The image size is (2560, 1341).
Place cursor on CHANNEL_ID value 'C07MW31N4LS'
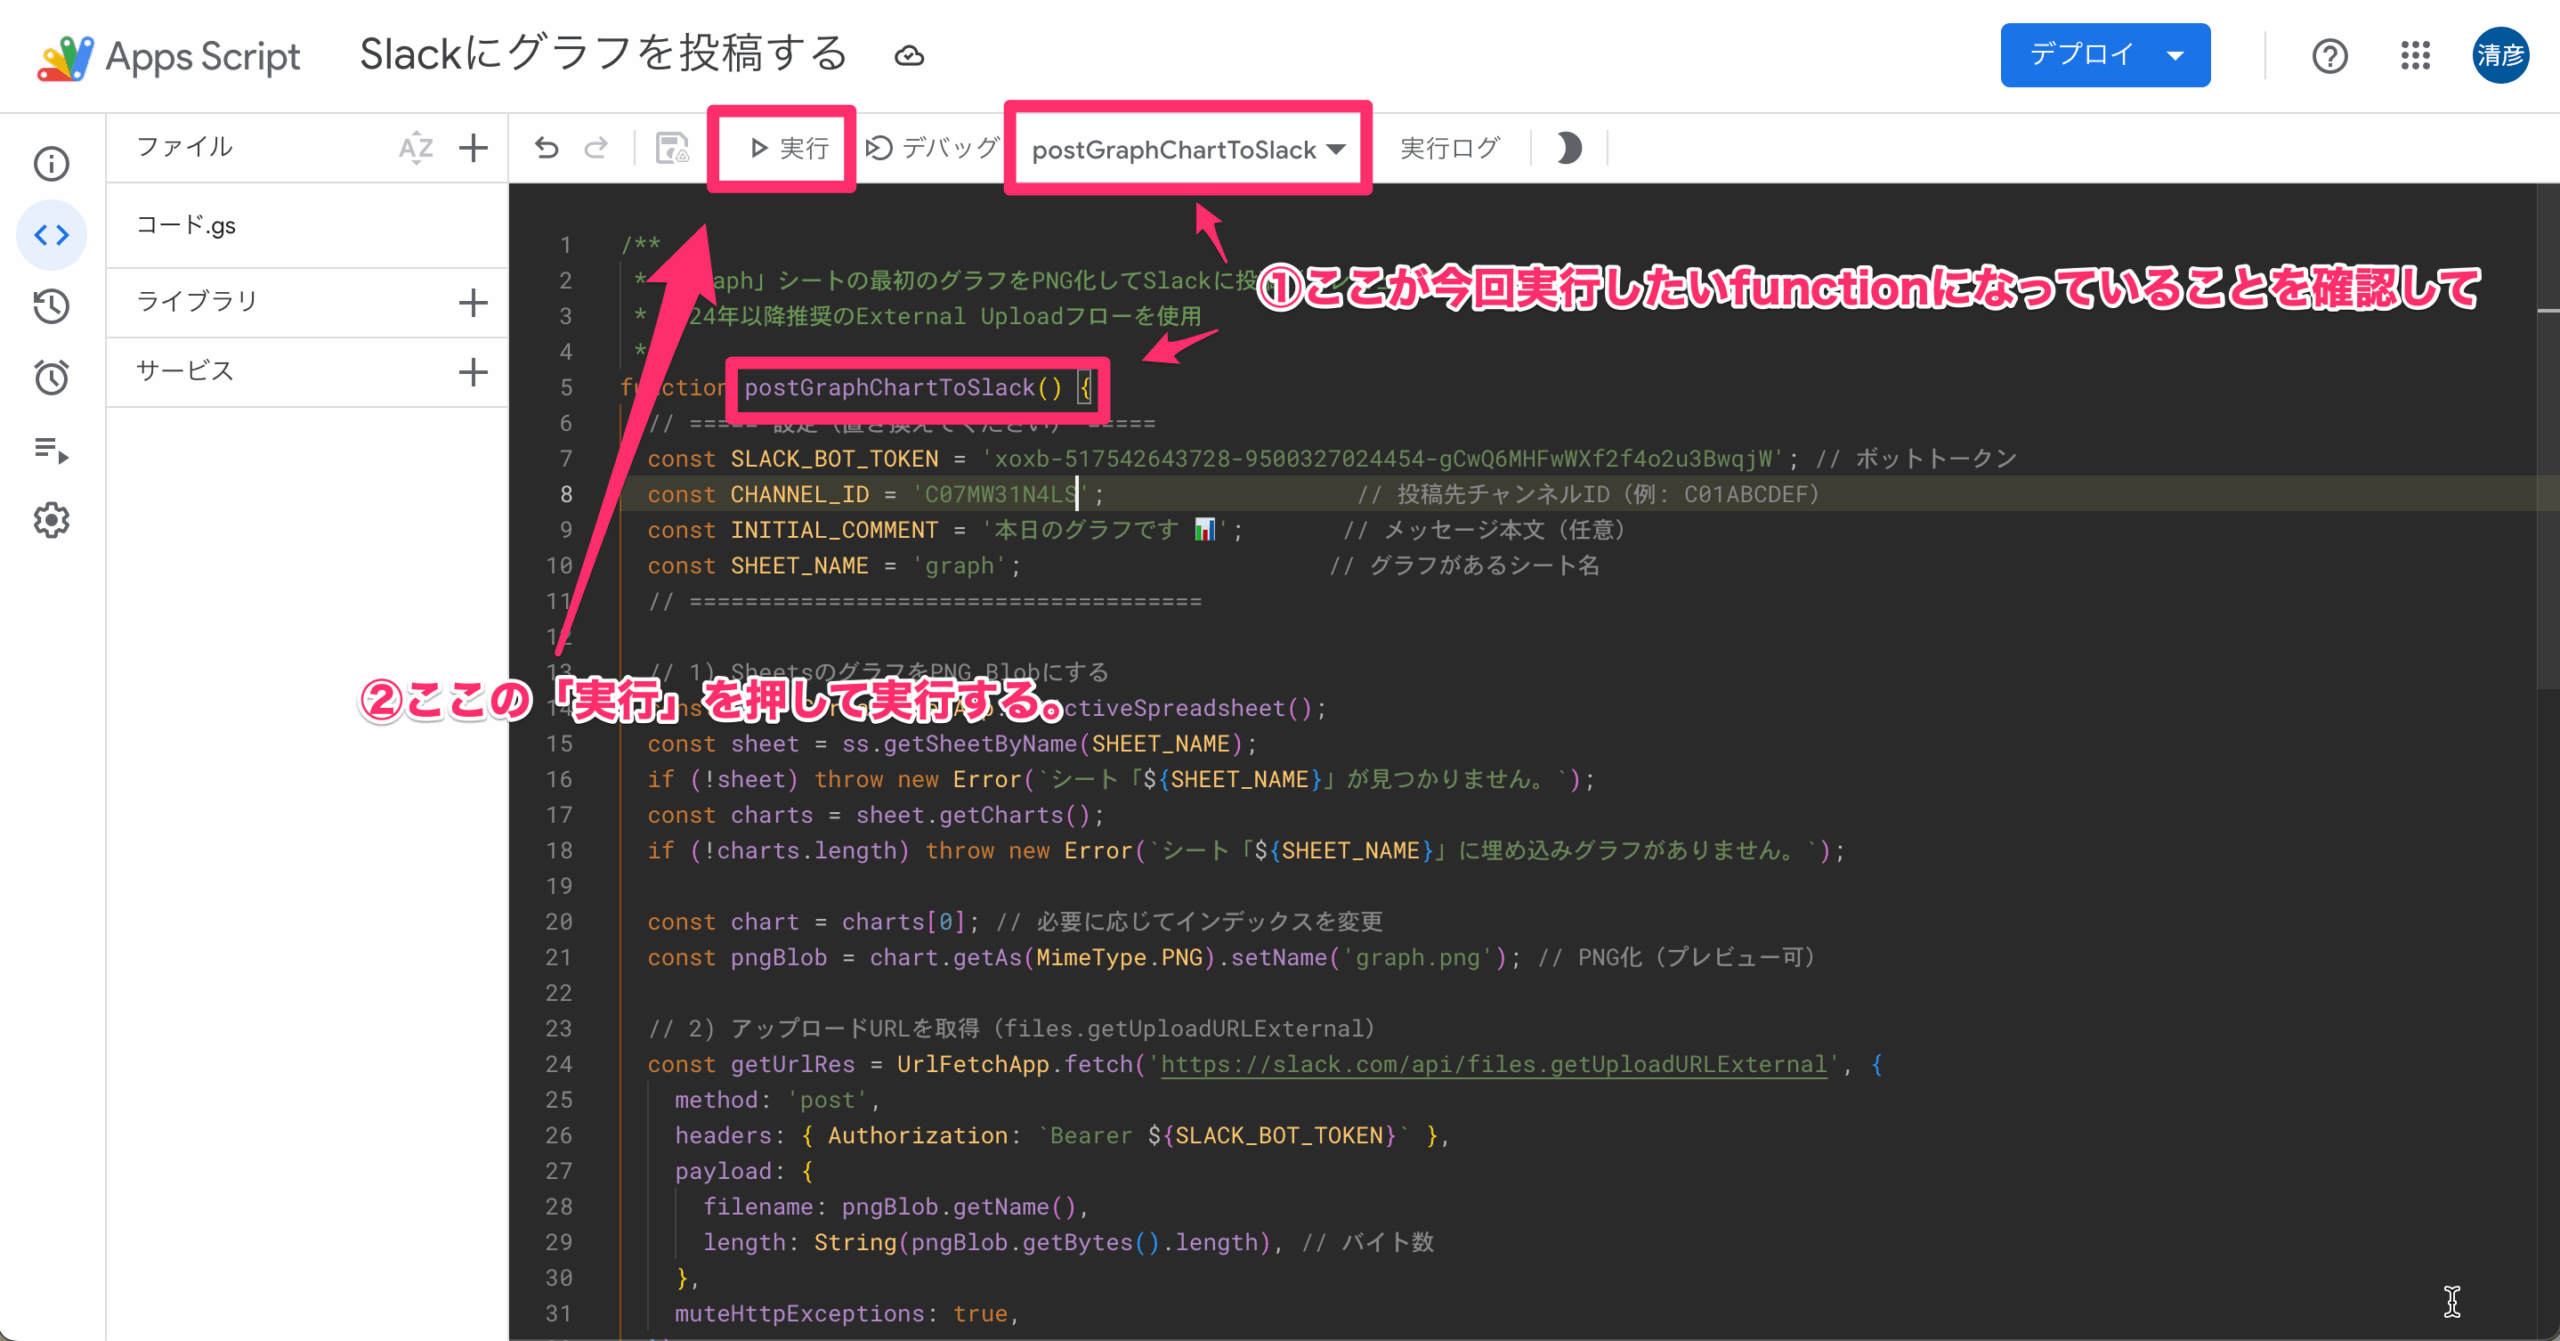point(999,494)
